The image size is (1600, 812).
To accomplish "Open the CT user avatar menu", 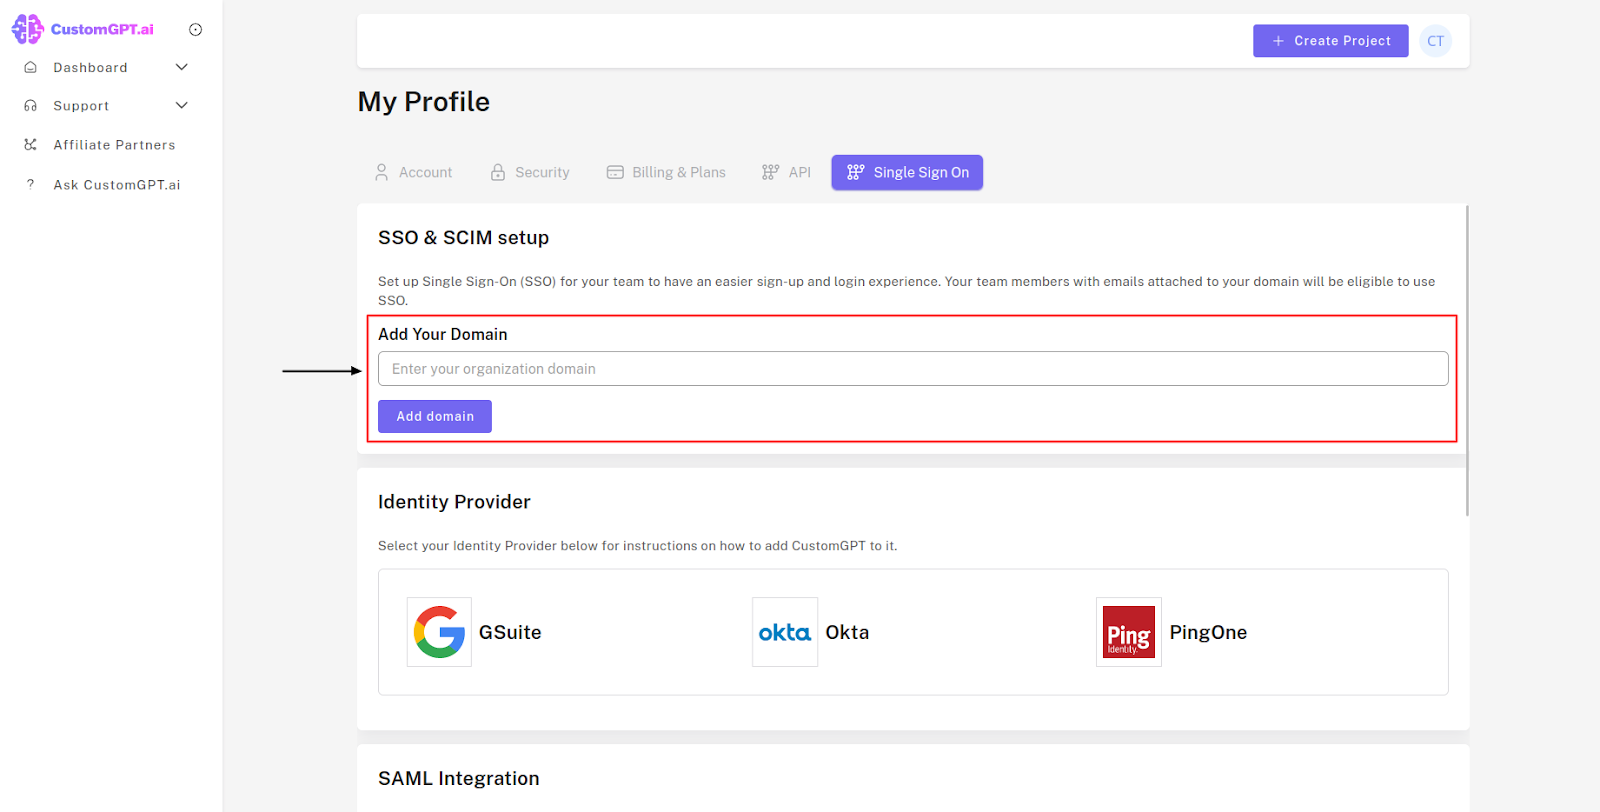I will [x=1435, y=41].
